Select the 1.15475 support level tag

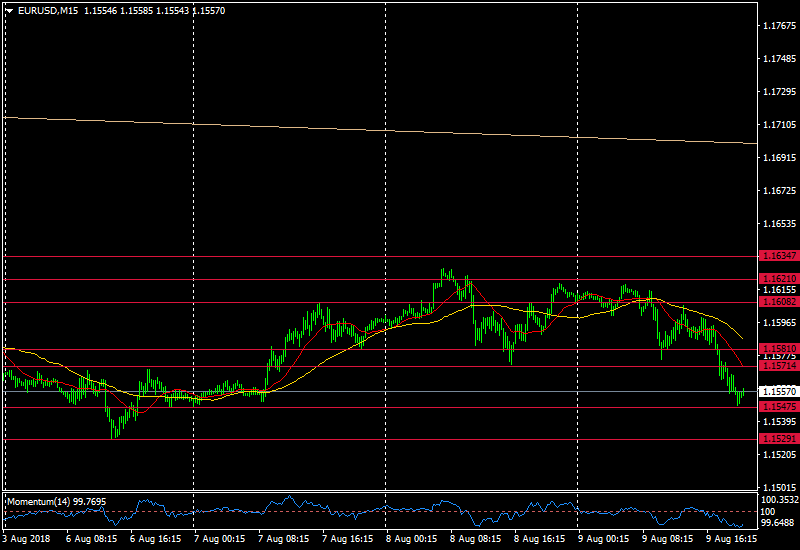[x=778, y=407]
